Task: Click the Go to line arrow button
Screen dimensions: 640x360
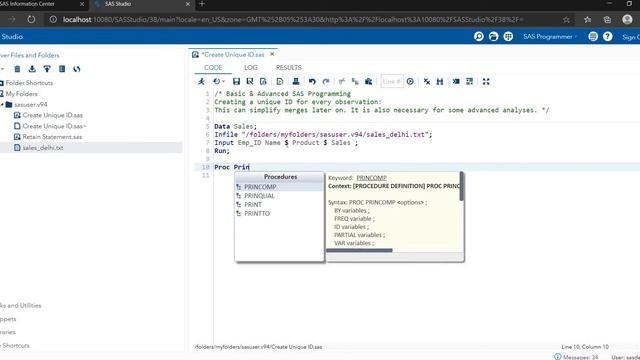Action: click(x=410, y=81)
